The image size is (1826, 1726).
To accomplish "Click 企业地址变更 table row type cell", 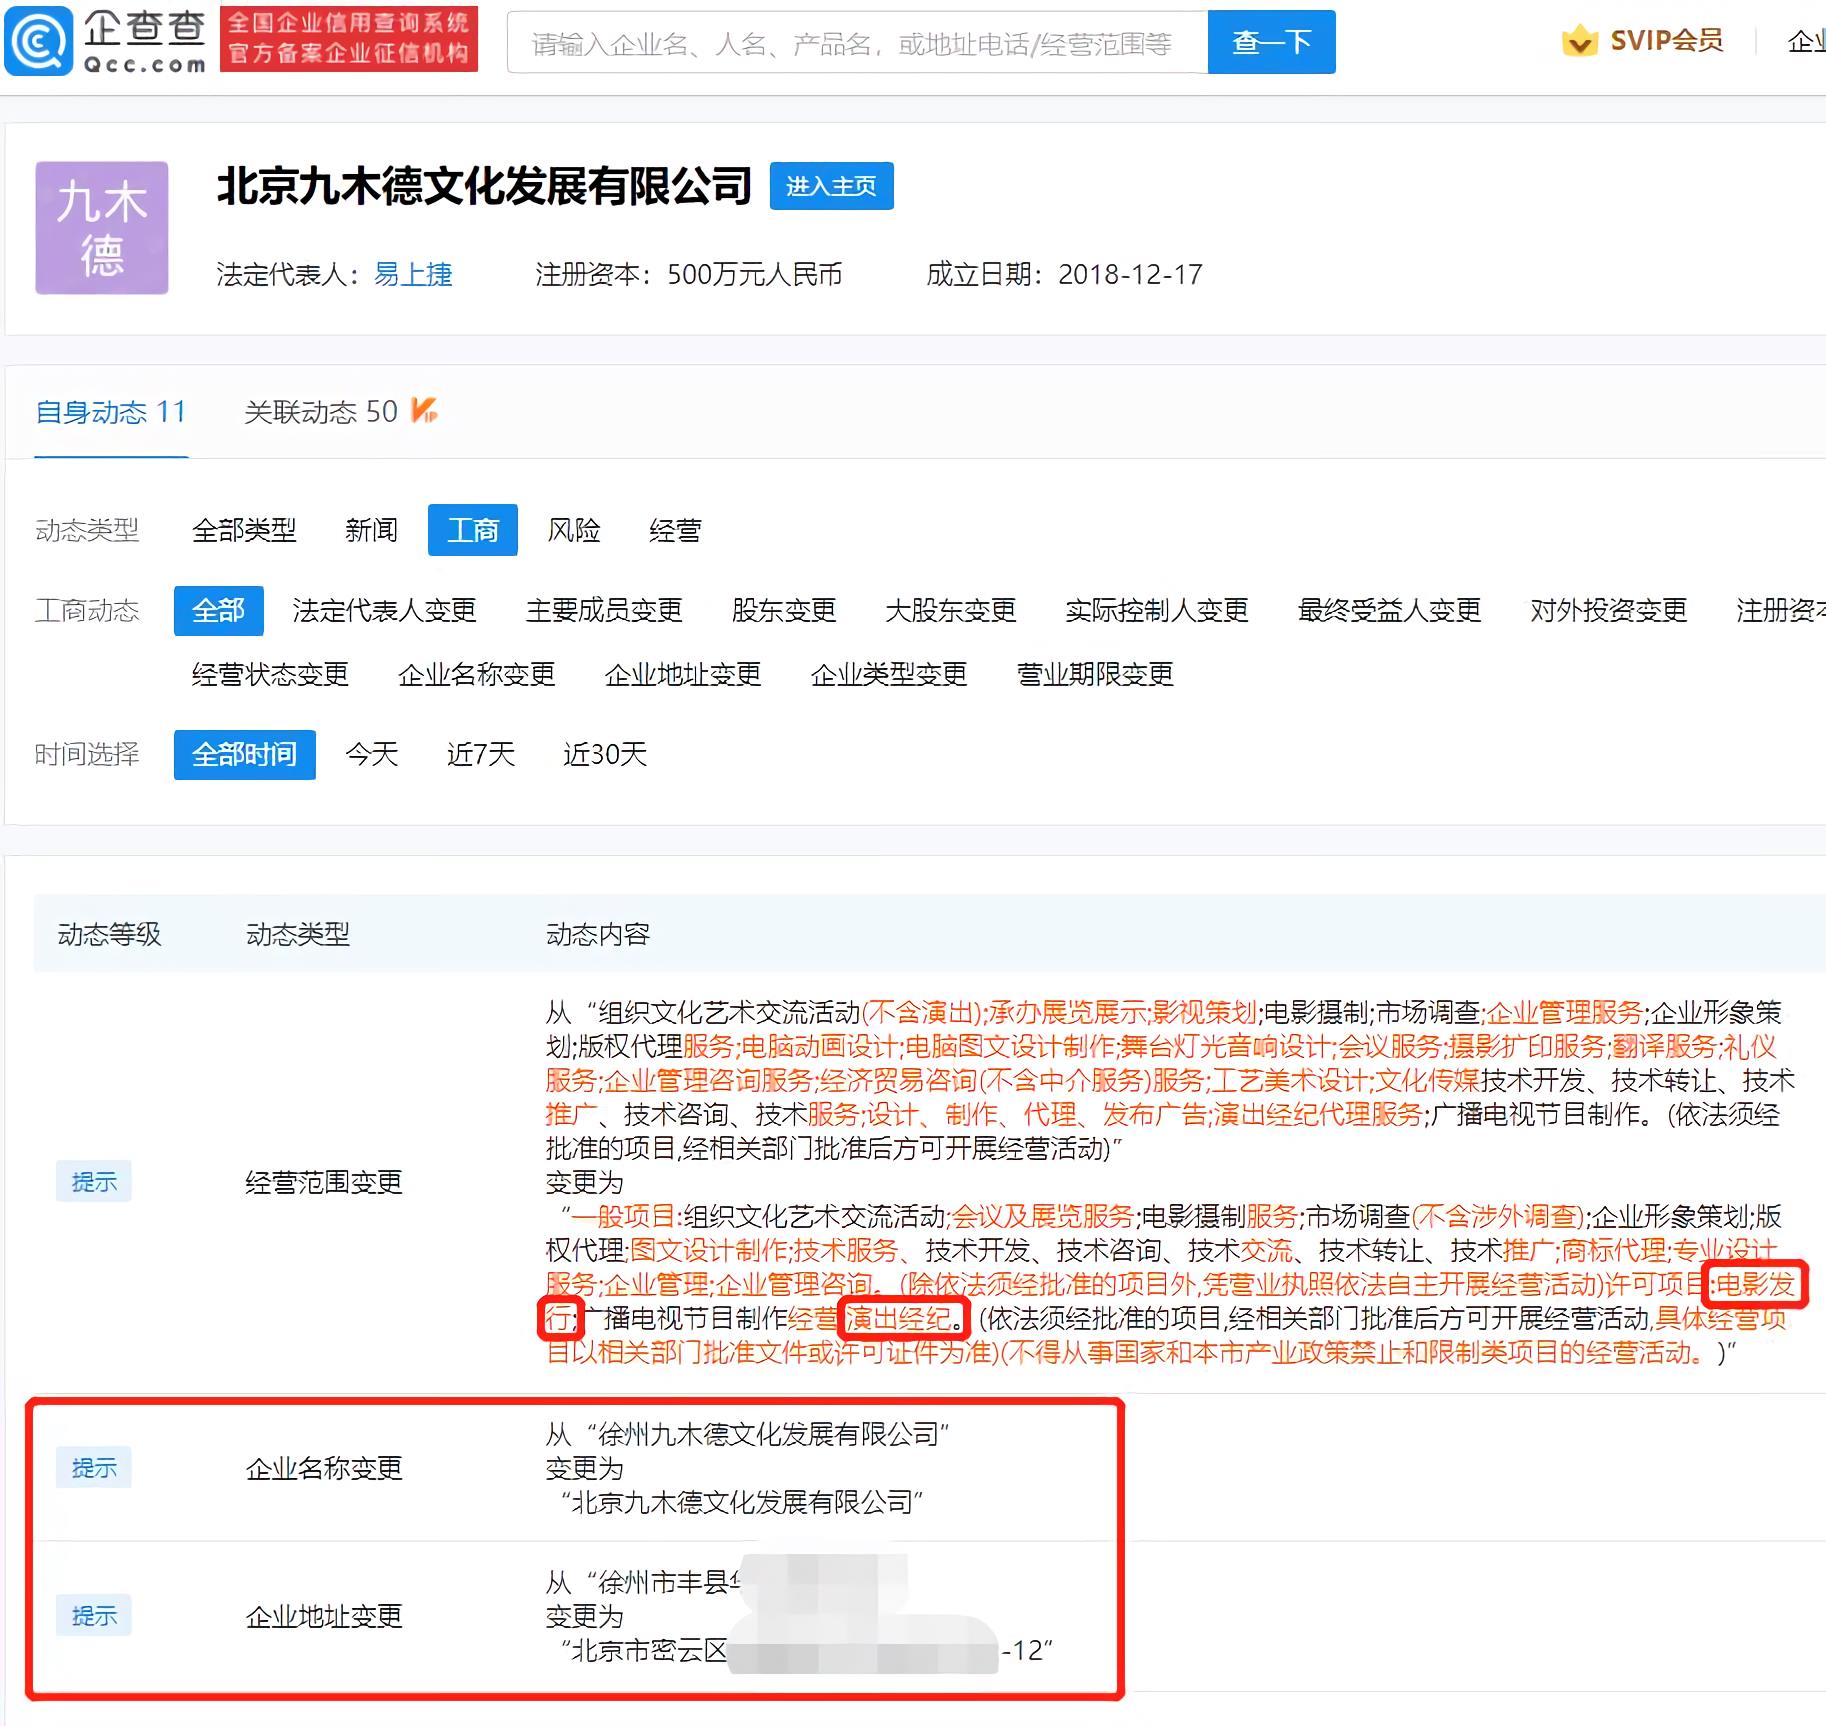I will tap(324, 1617).
